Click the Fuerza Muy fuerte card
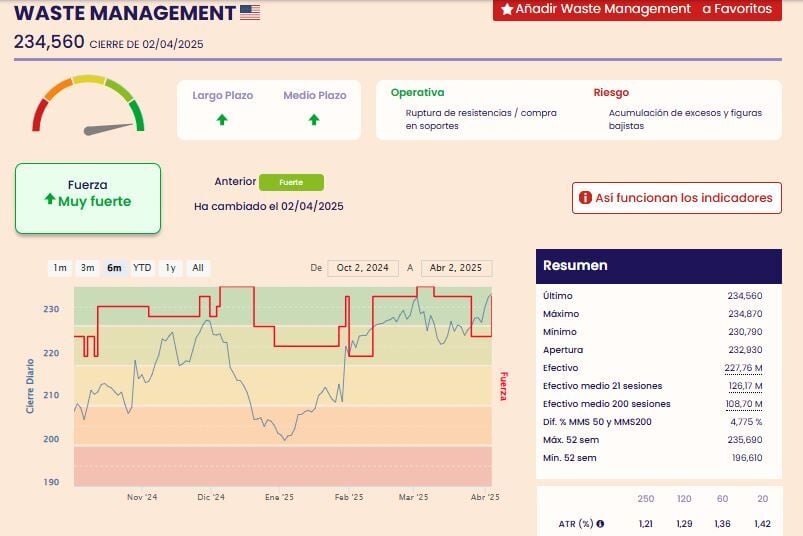The width and height of the screenshot is (803, 536). click(x=88, y=199)
